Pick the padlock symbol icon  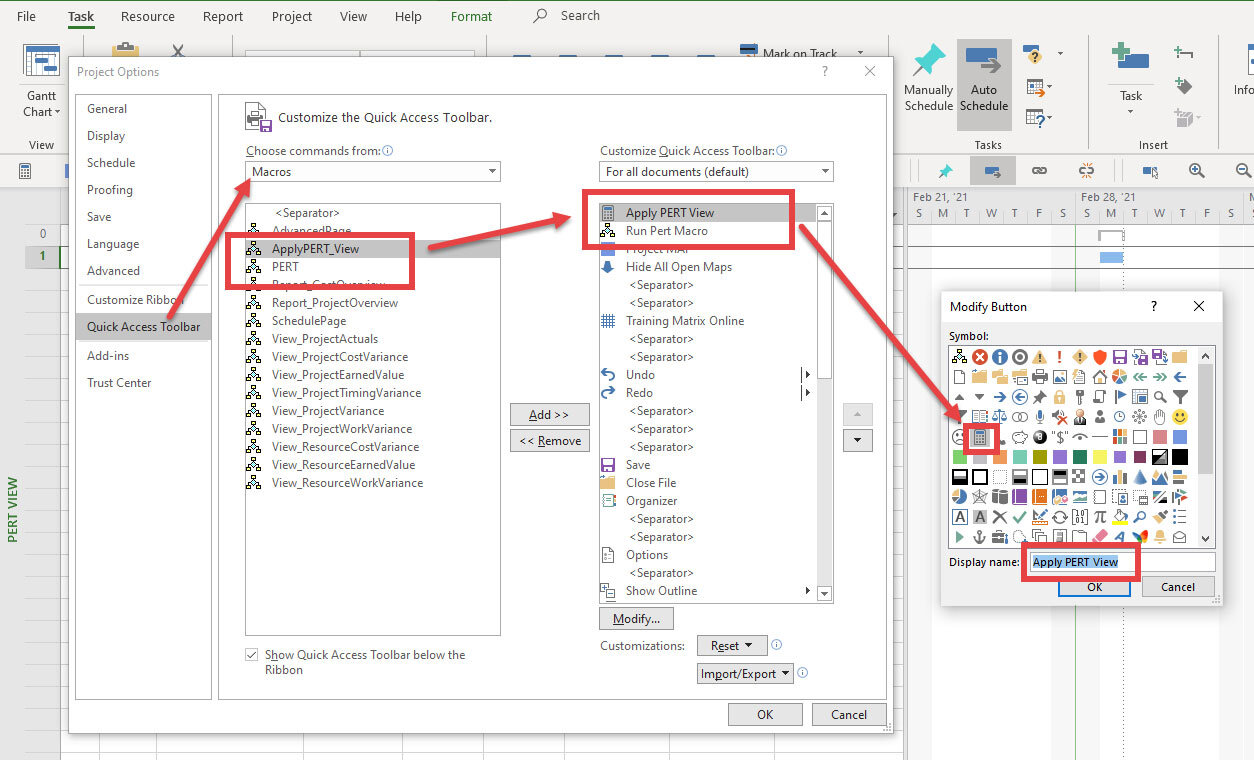[x=1060, y=397]
